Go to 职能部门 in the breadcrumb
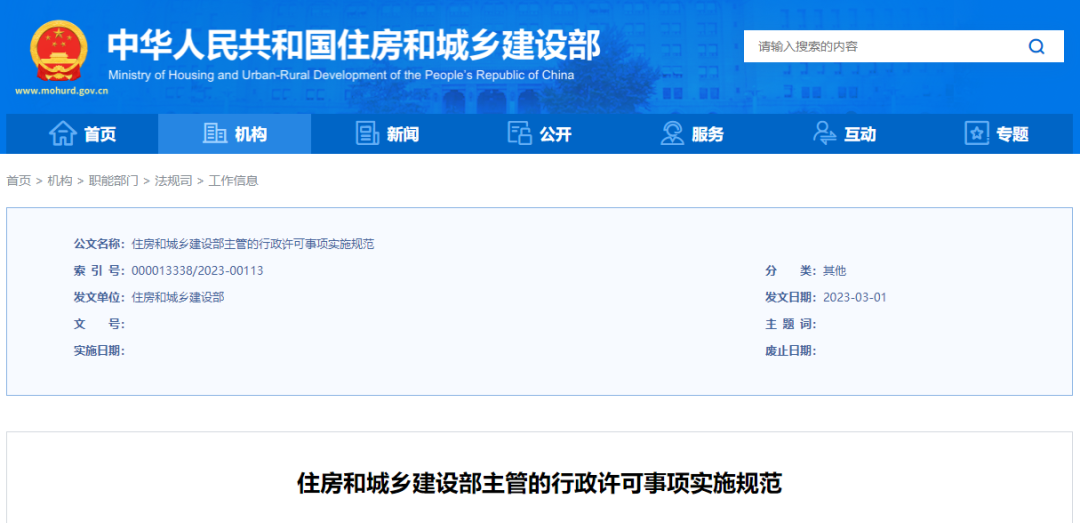This screenshot has height=523, width=1080. pos(114,181)
